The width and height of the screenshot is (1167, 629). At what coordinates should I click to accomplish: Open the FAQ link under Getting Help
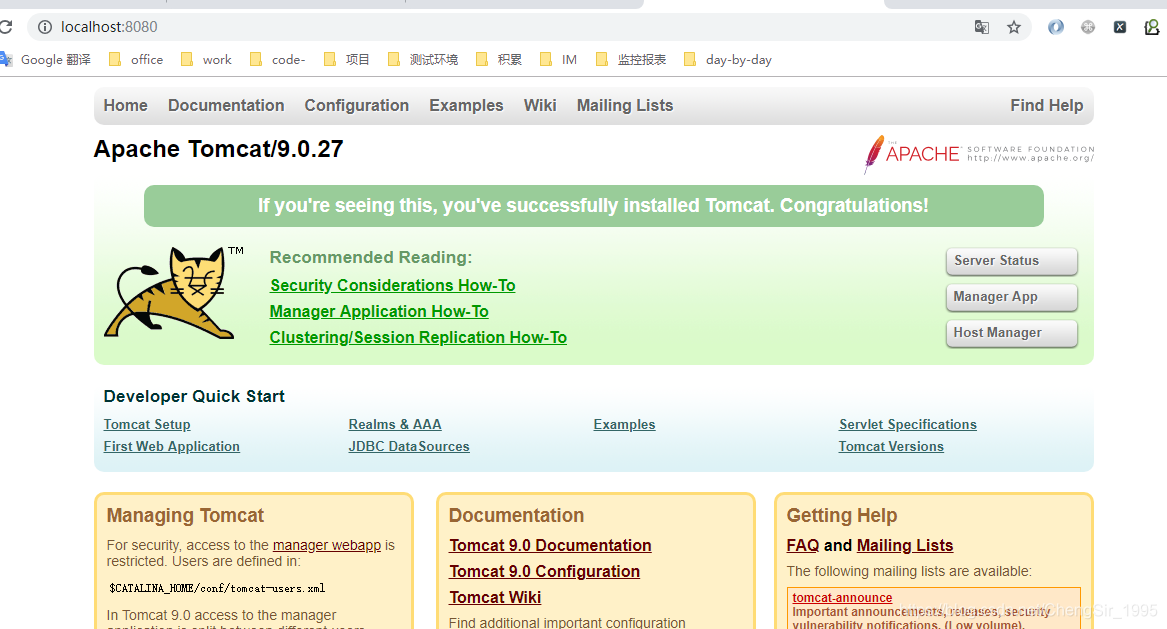tap(802, 546)
